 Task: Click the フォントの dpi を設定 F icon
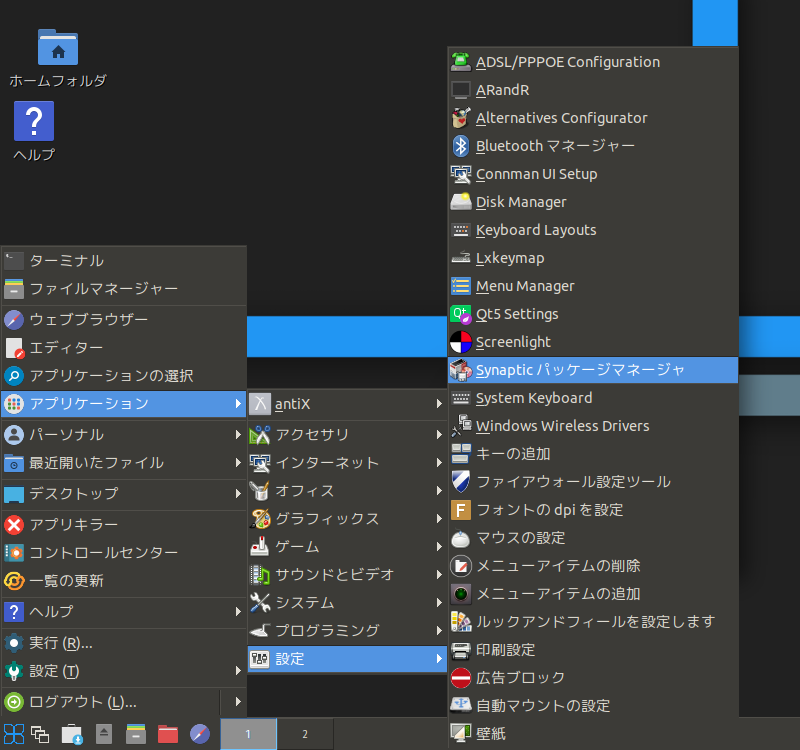[461, 510]
